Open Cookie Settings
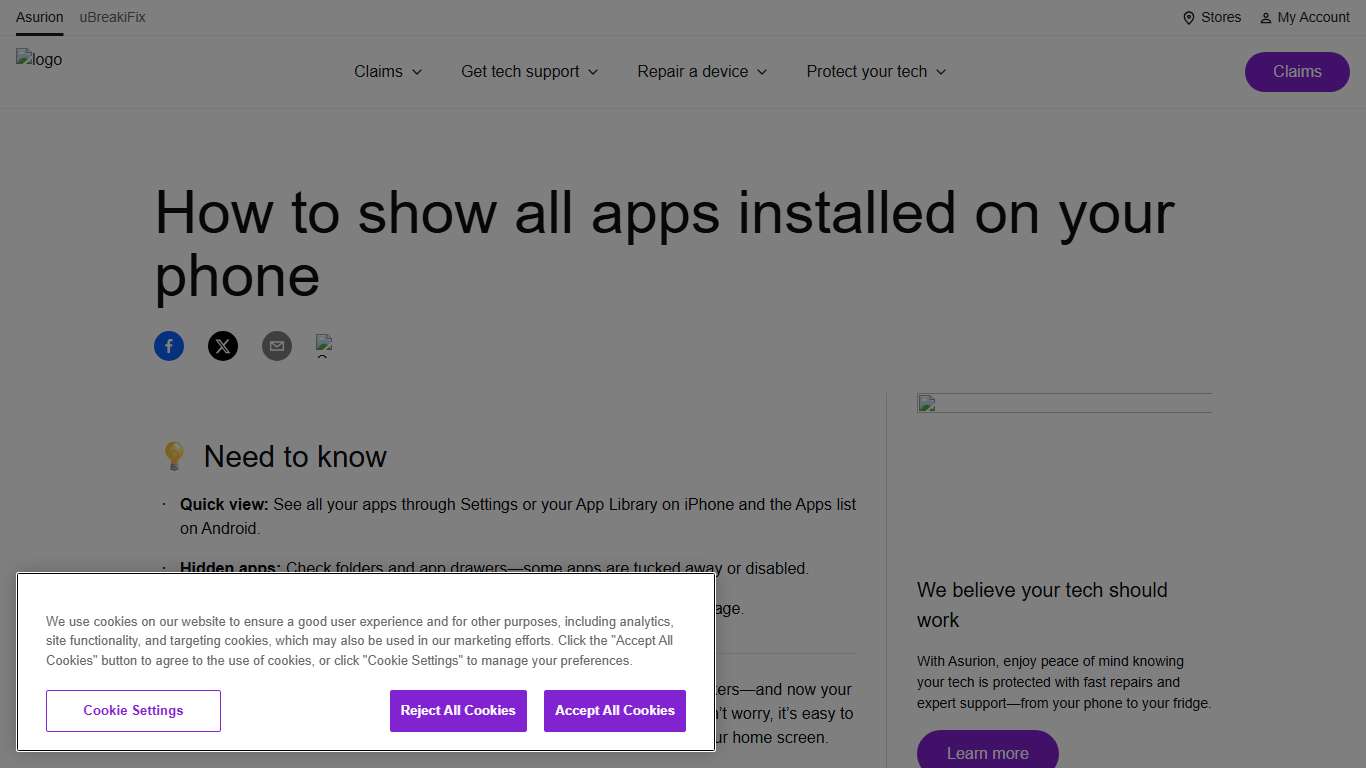Viewport: 1366px width, 768px height. point(133,710)
